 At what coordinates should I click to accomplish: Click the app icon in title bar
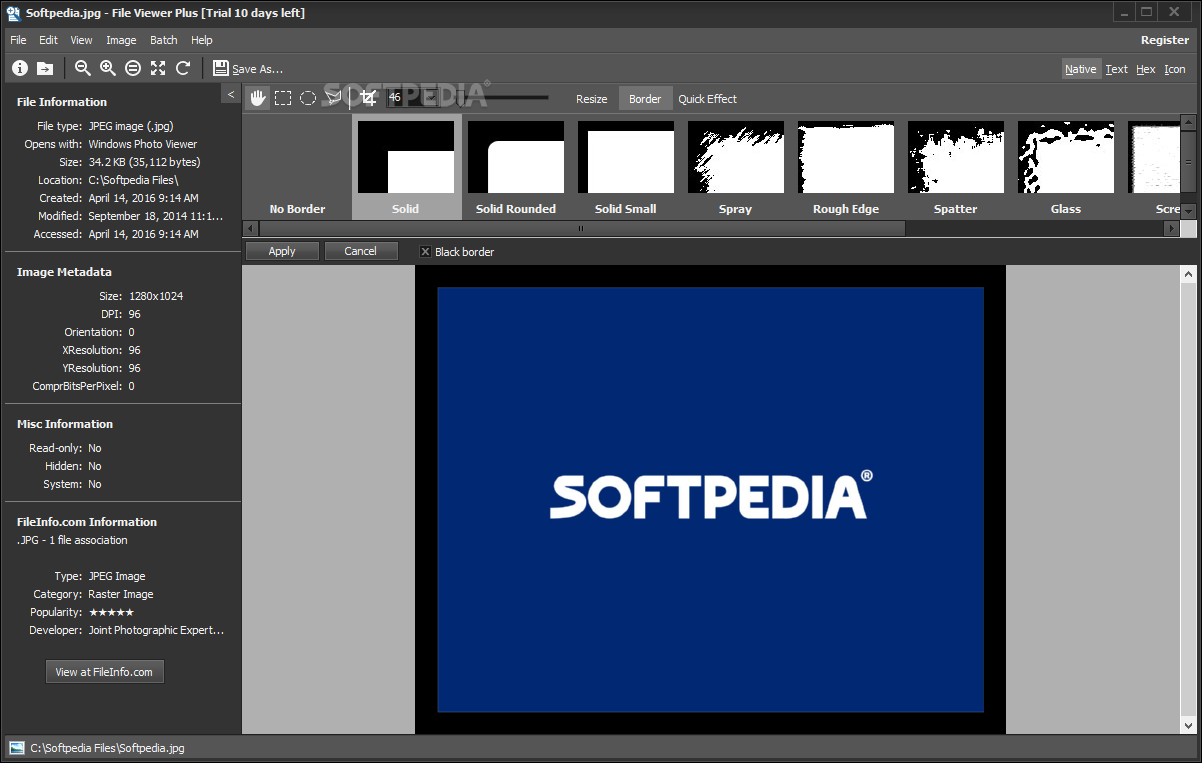point(13,13)
